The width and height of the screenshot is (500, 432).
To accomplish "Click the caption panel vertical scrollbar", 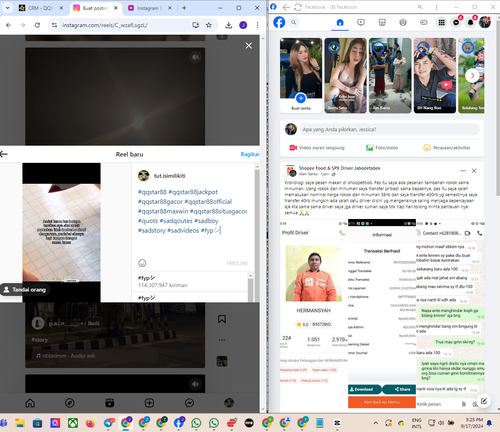I will [x=257, y=233].
